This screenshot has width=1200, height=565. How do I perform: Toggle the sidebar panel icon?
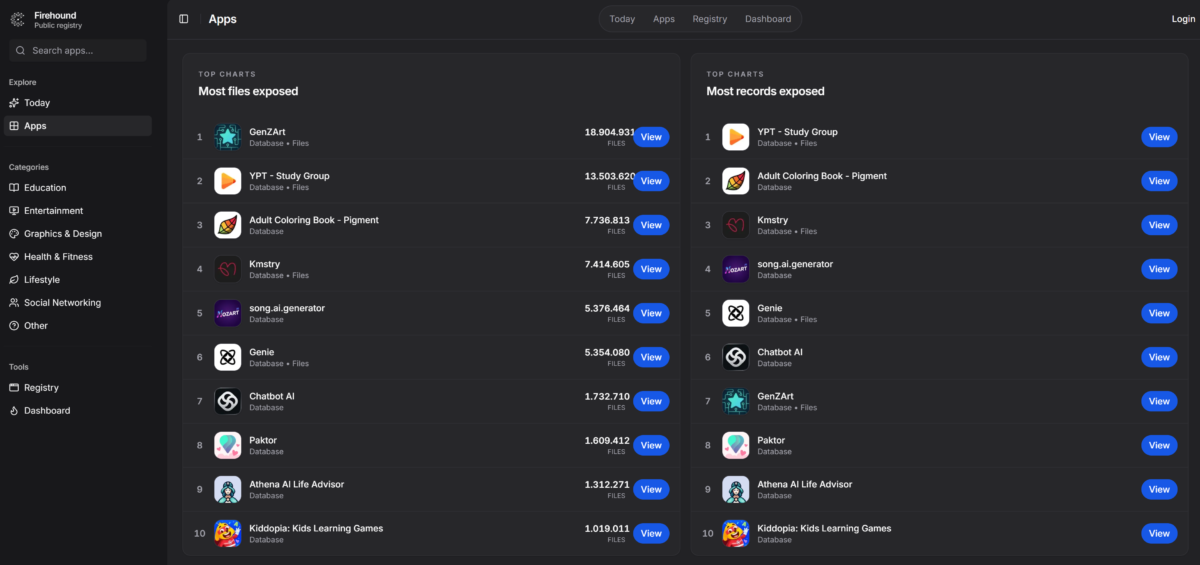183,19
